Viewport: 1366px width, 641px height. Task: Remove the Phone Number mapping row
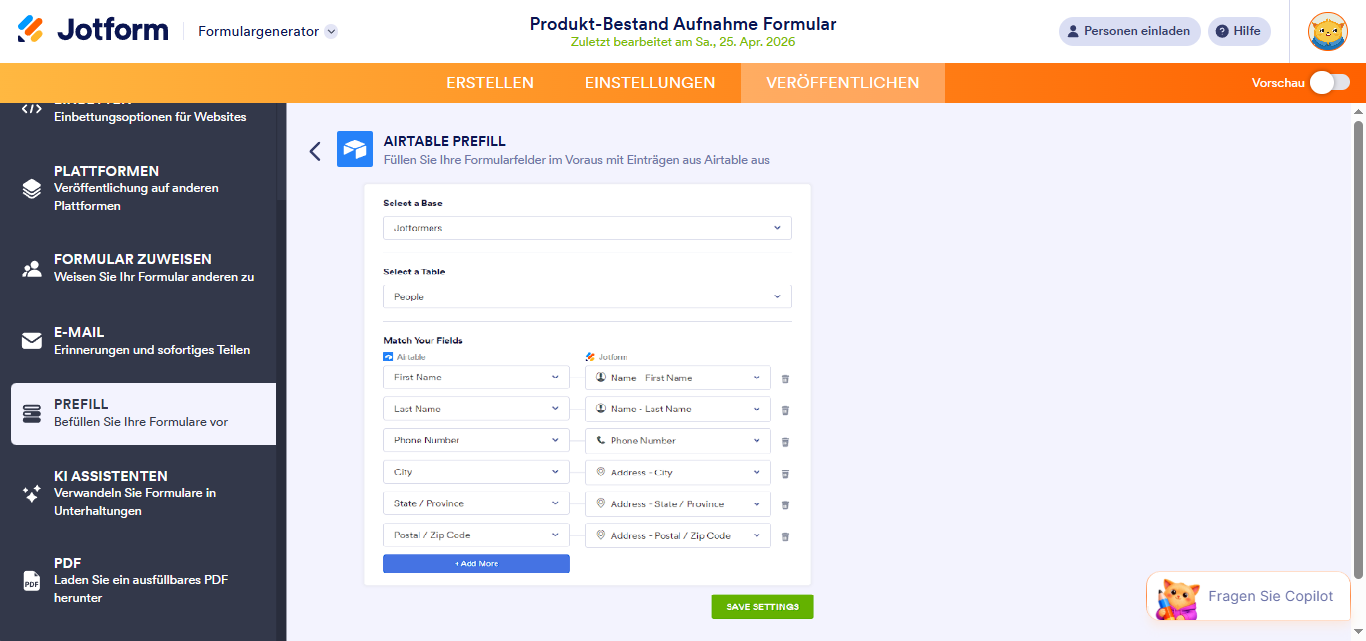click(785, 441)
